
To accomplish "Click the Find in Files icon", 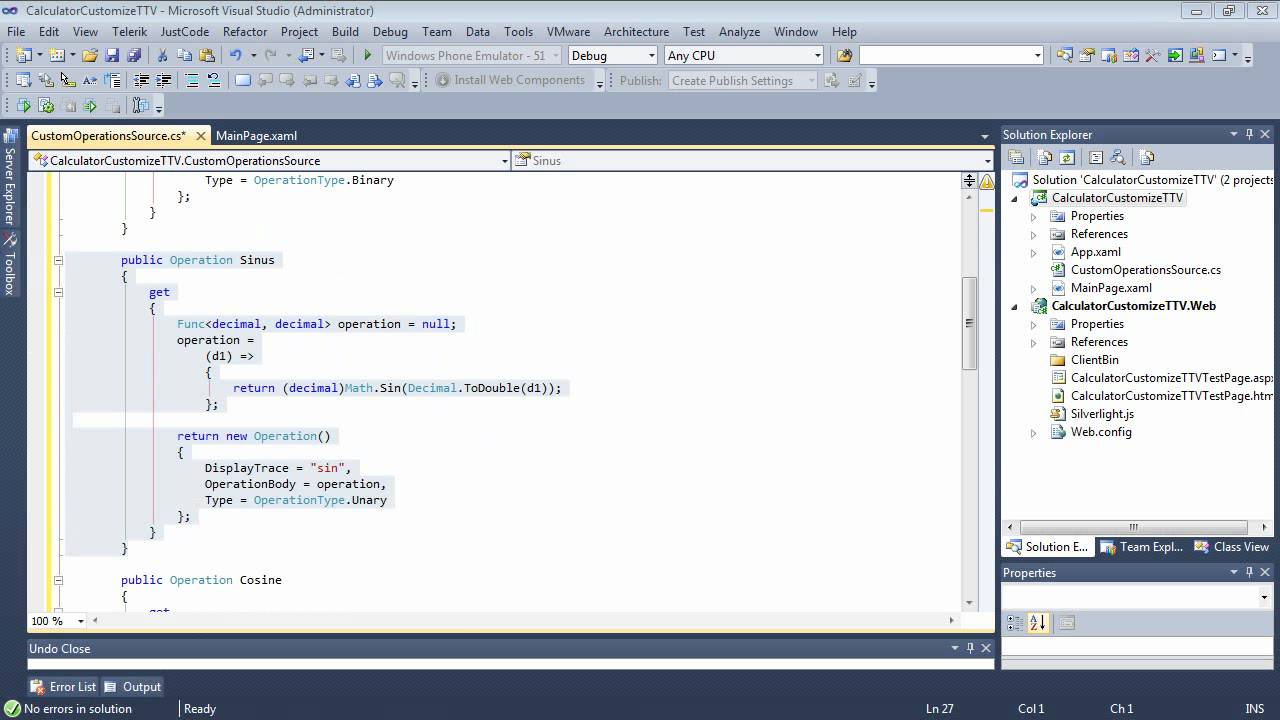I will tap(844, 56).
